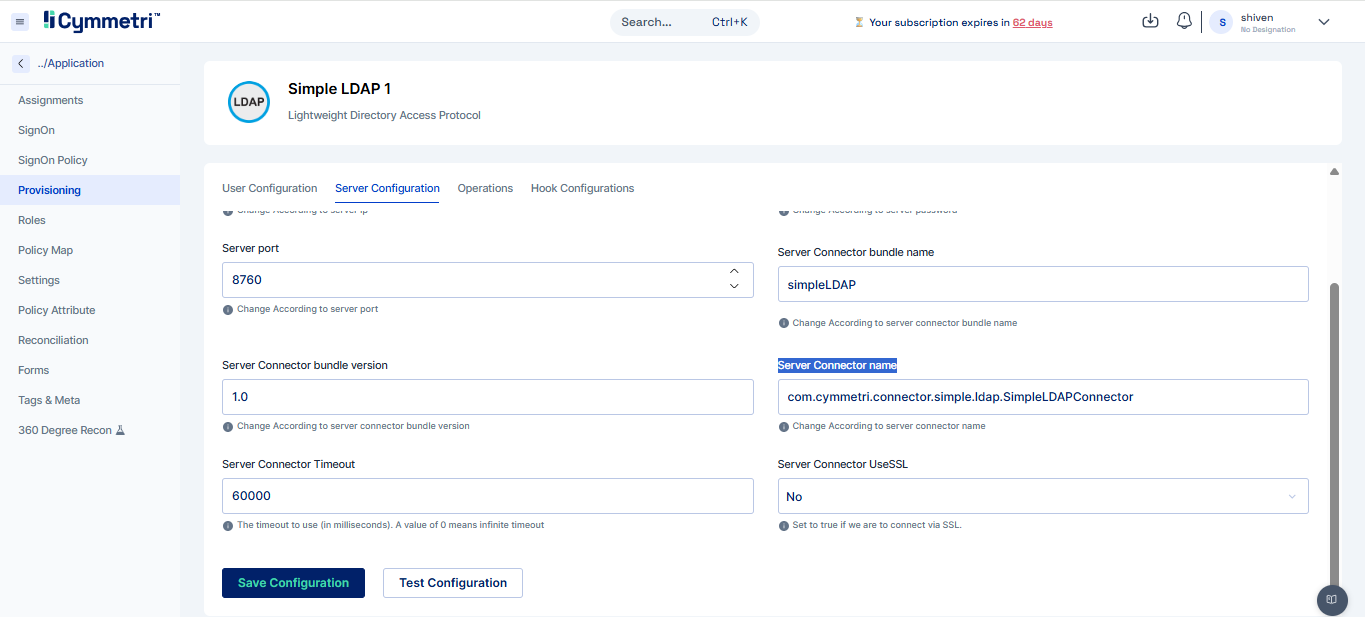Click the hourglass subscription icon

tap(859, 22)
